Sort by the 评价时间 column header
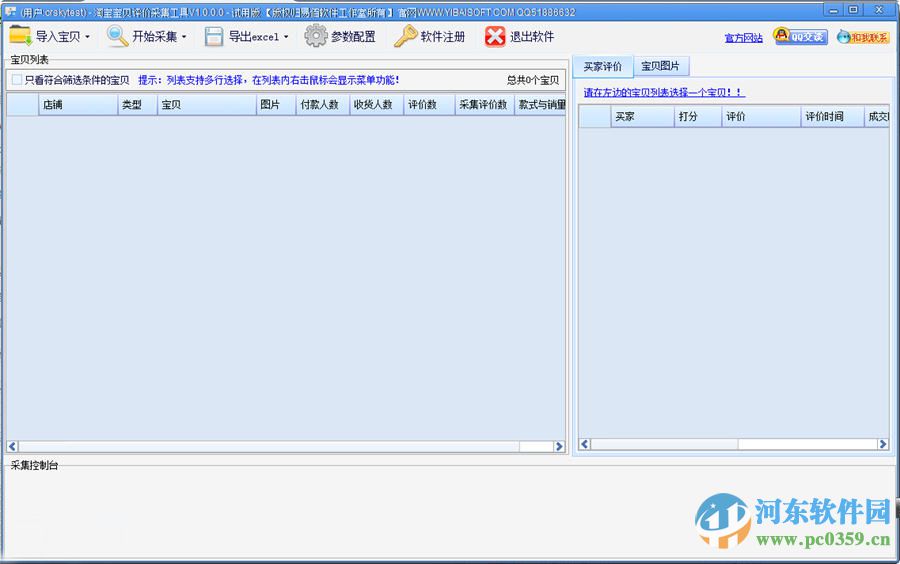Viewport: 900px width, 564px height. pos(832,116)
